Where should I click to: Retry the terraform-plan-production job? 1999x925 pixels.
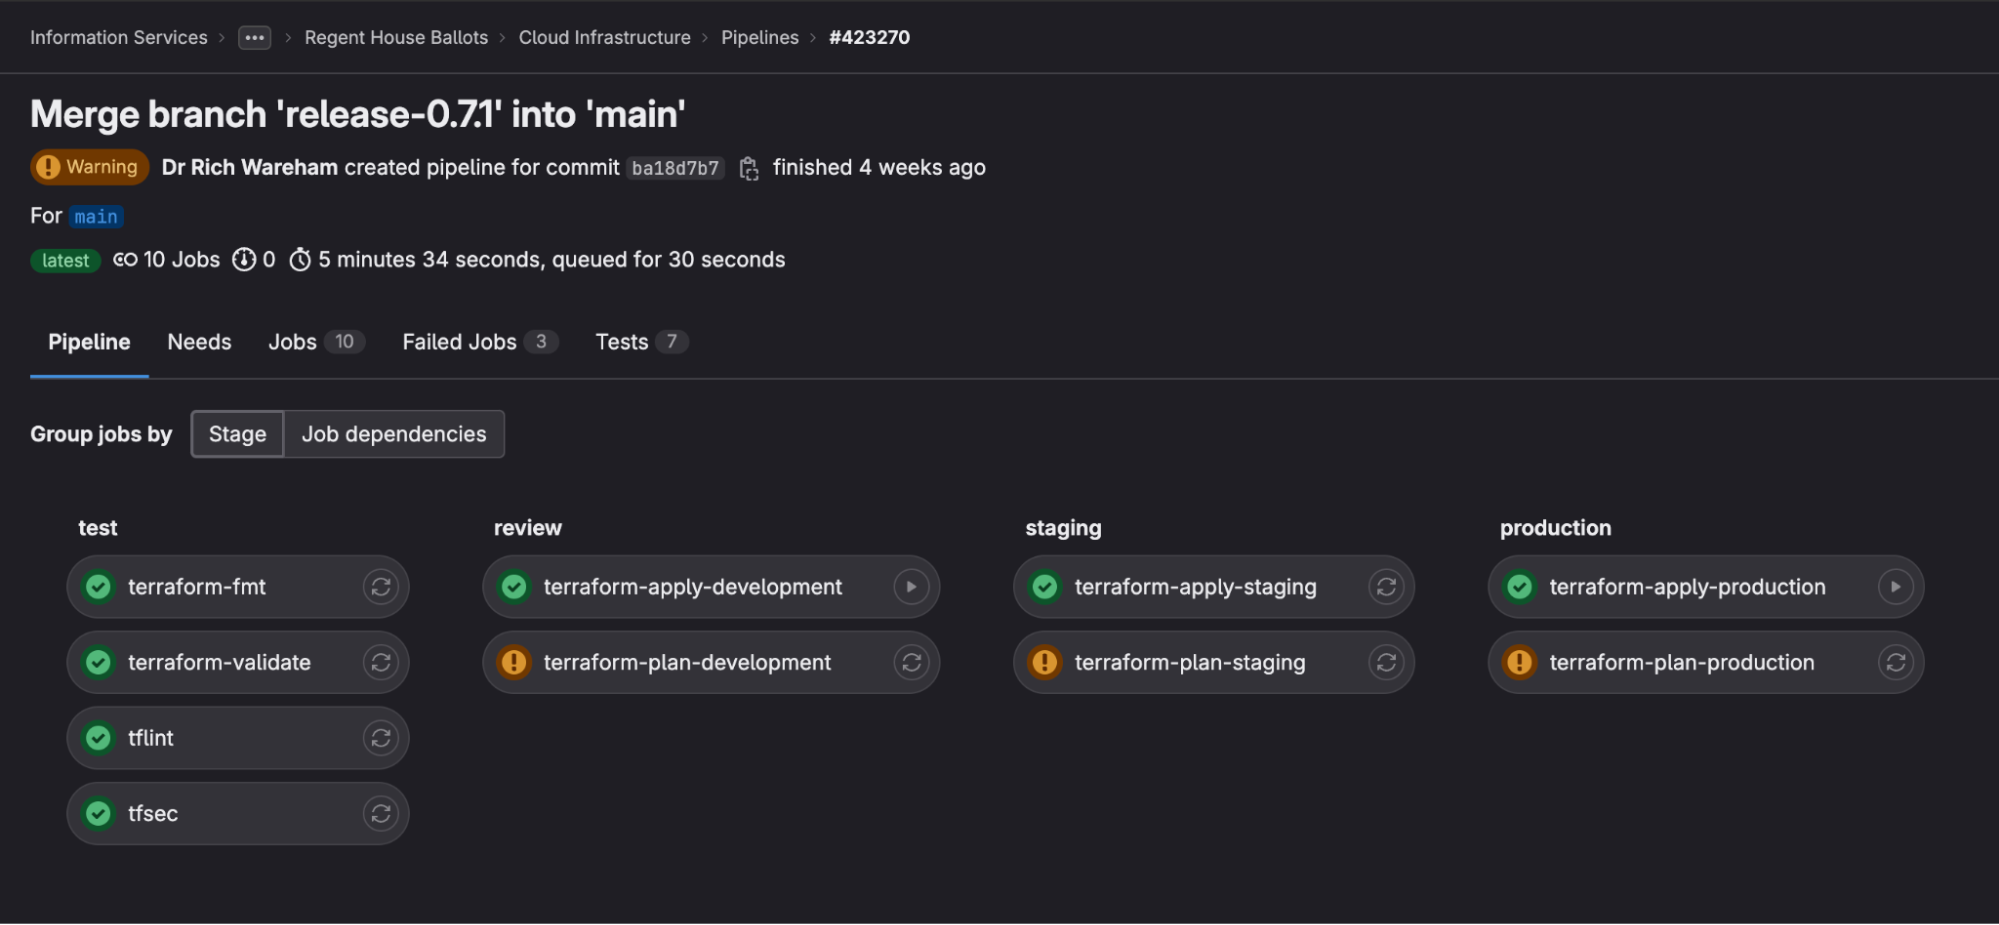point(1894,662)
